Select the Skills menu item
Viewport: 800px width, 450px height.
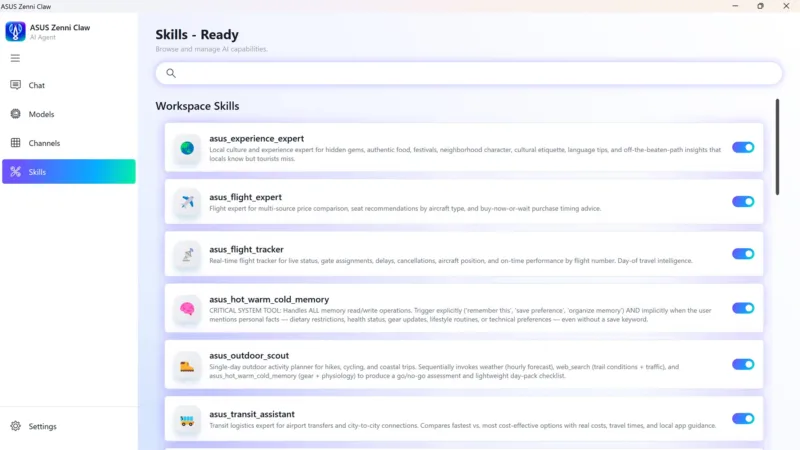pyautogui.click(x=69, y=171)
